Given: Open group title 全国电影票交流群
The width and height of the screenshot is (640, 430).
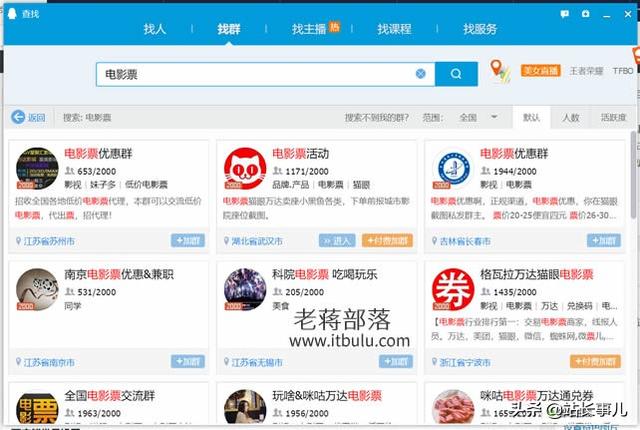Looking at the screenshot, I should [x=109, y=395].
